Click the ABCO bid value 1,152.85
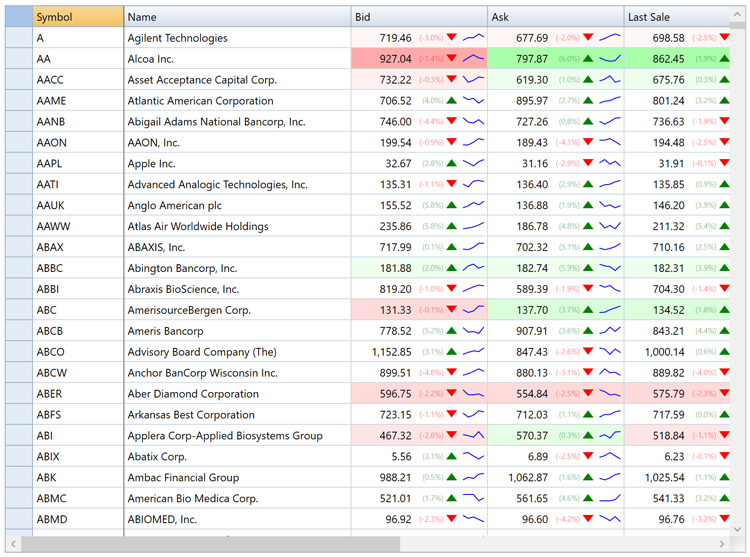Image resolution: width=750 pixels, height=557 pixels. point(391,352)
